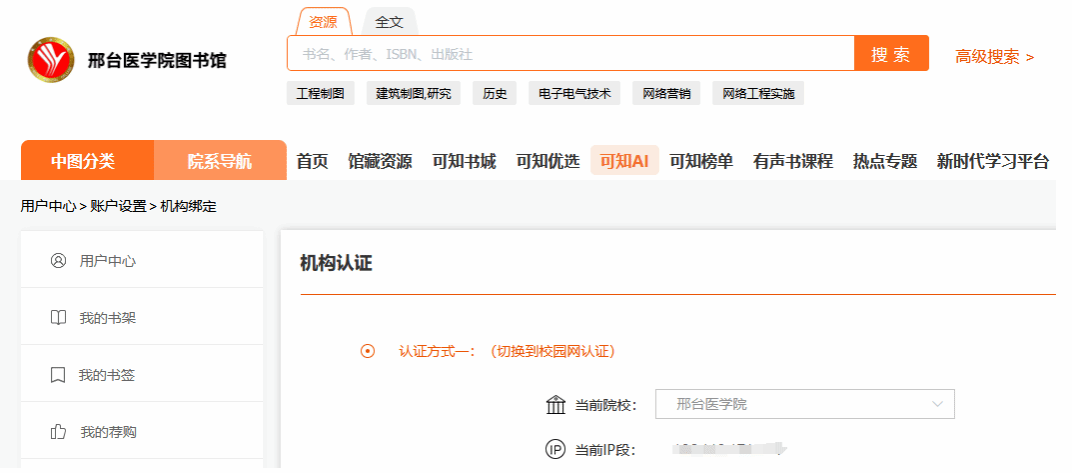Click 机构绑定 in the breadcrumb

click(x=189, y=206)
